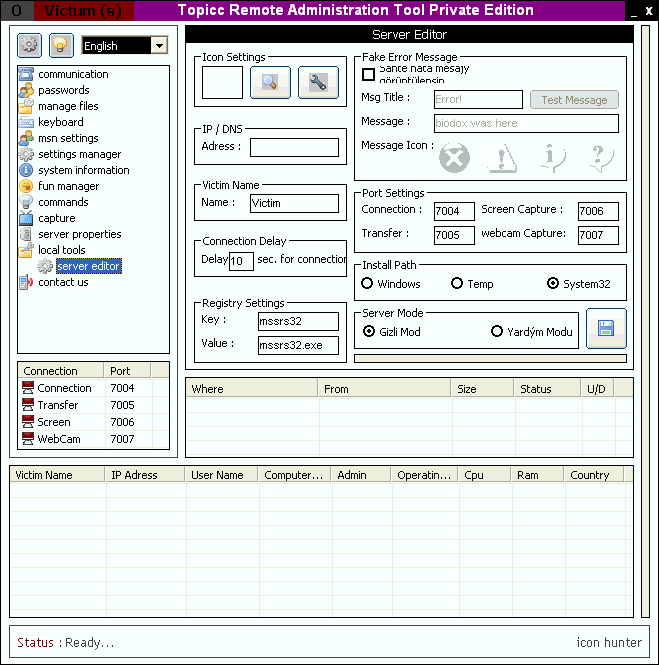Click the gear settings icon at top left
This screenshot has height=665, width=659.
point(29,45)
